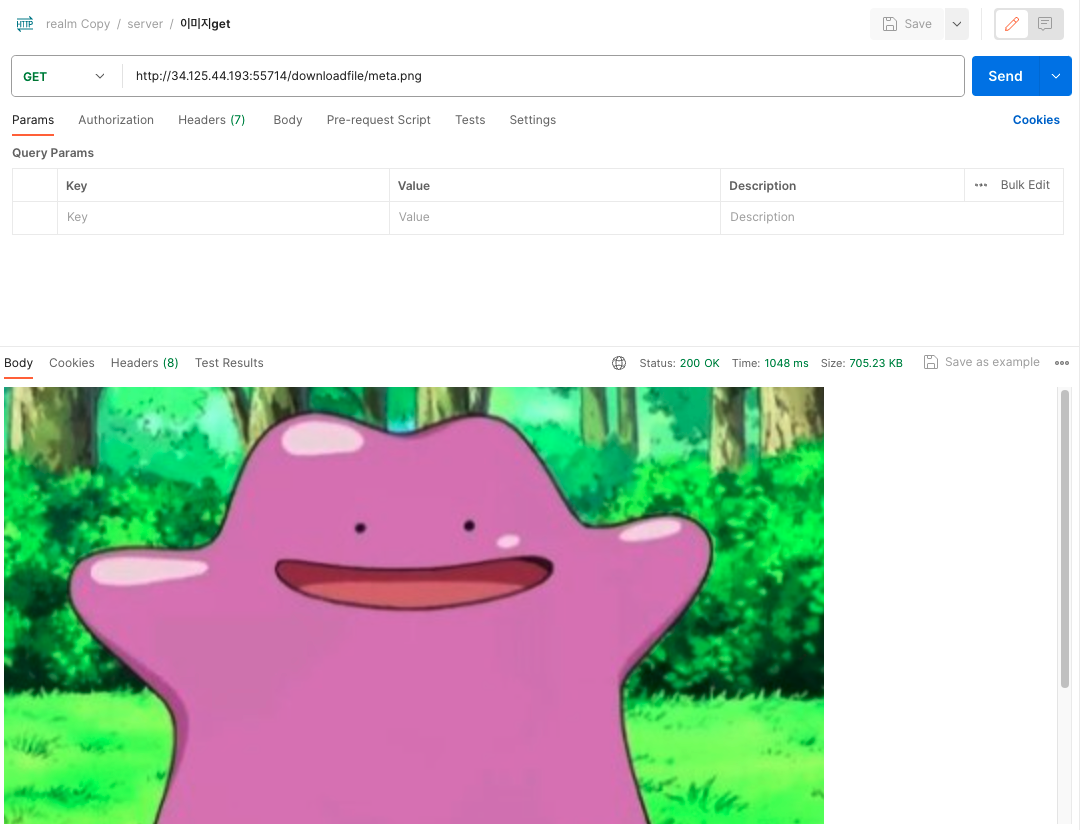Go to Pre-request Script tab
The width and height of the screenshot is (1086, 830).
click(x=378, y=120)
